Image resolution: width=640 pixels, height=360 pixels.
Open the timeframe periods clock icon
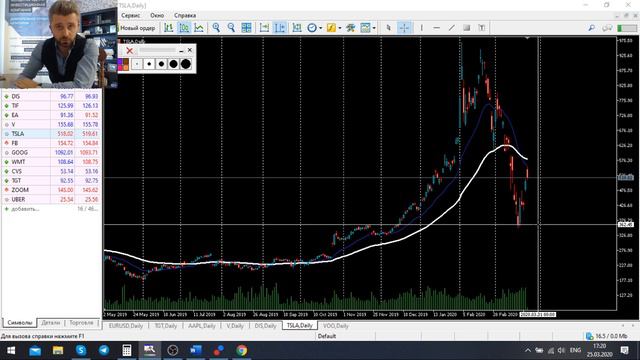(x=312, y=28)
